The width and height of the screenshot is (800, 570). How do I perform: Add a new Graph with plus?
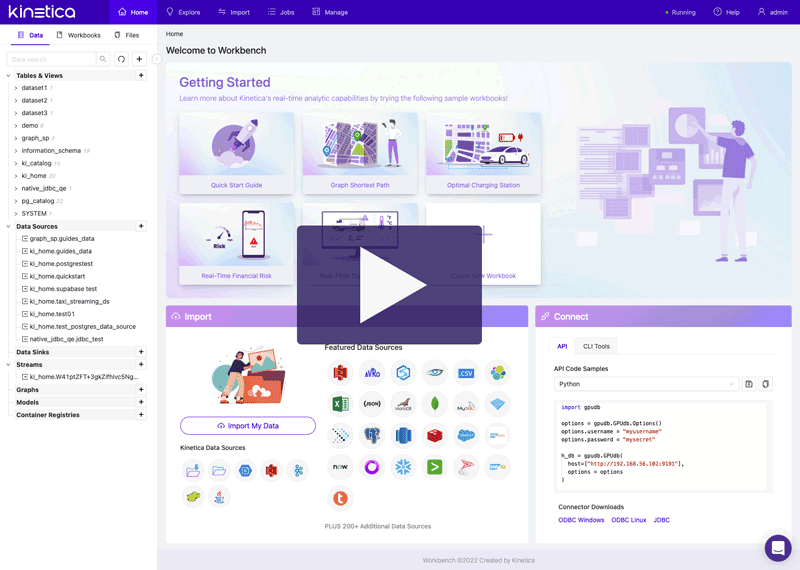pos(141,389)
